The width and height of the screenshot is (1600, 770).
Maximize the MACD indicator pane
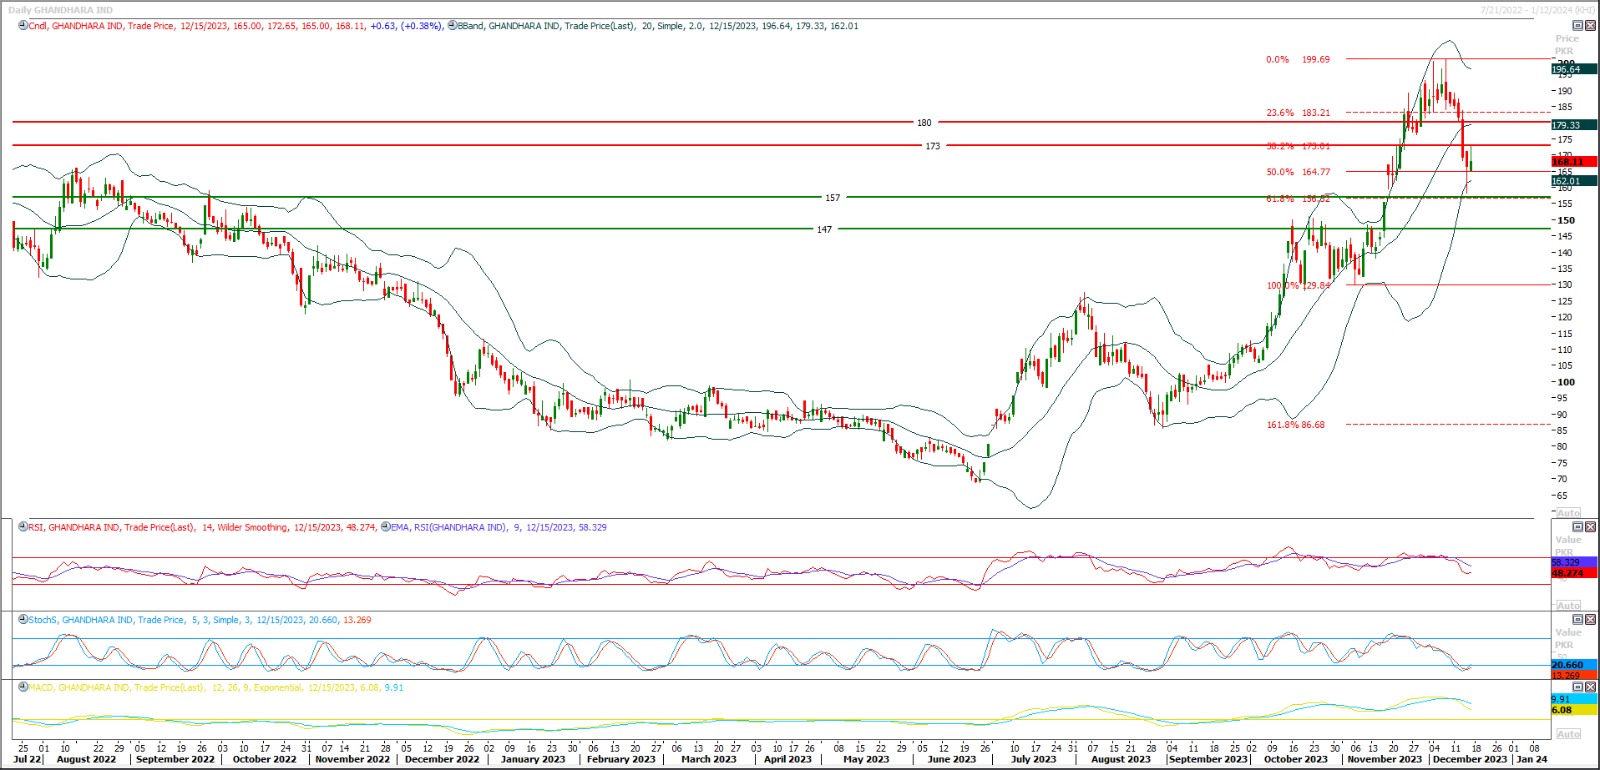1578,687
